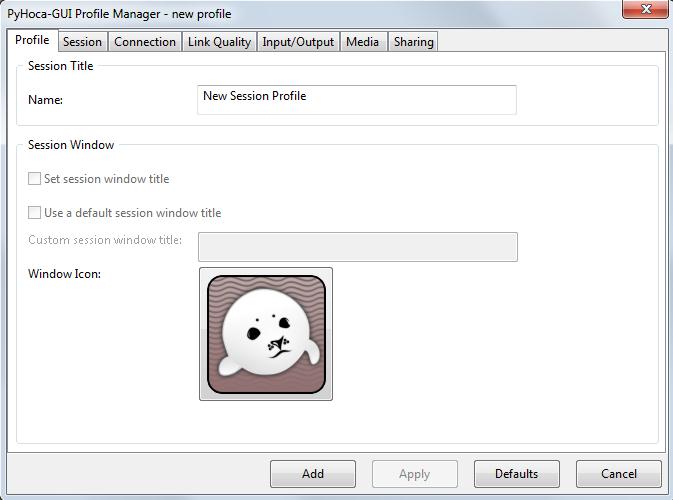Open the Connection tab
The width and height of the screenshot is (673, 500).
pyautogui.click(x=145, y=42)
